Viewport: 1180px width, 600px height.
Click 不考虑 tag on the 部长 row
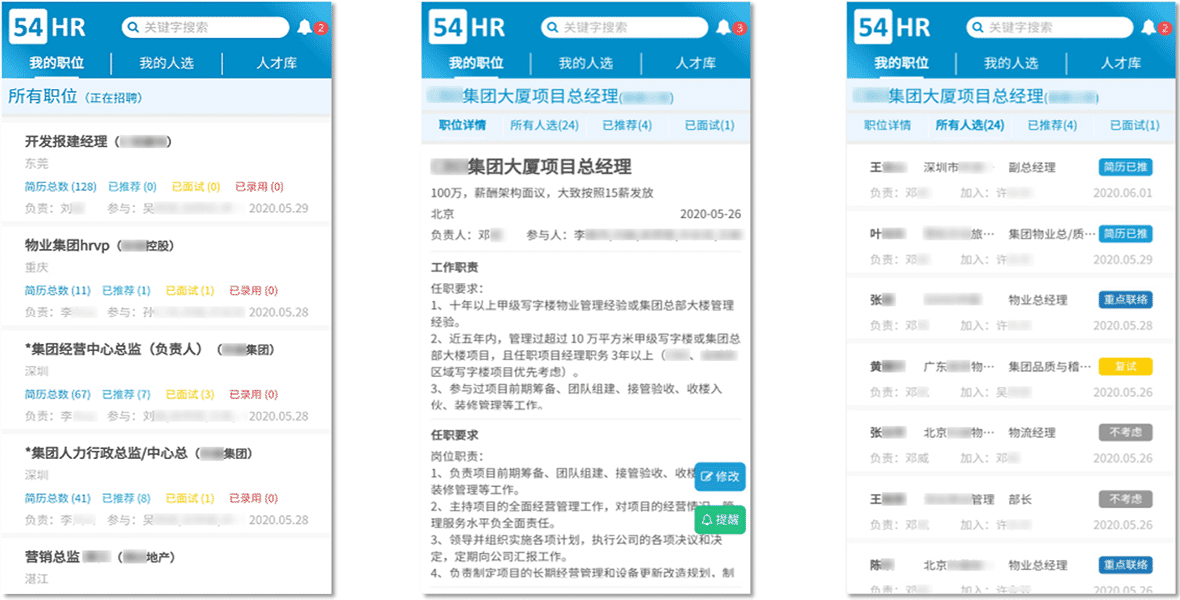pos(1125,498)
